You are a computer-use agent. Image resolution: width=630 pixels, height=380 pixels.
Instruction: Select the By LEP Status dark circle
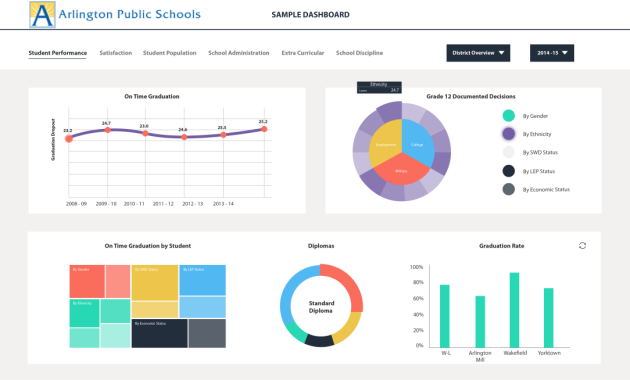tap(509, 171)
